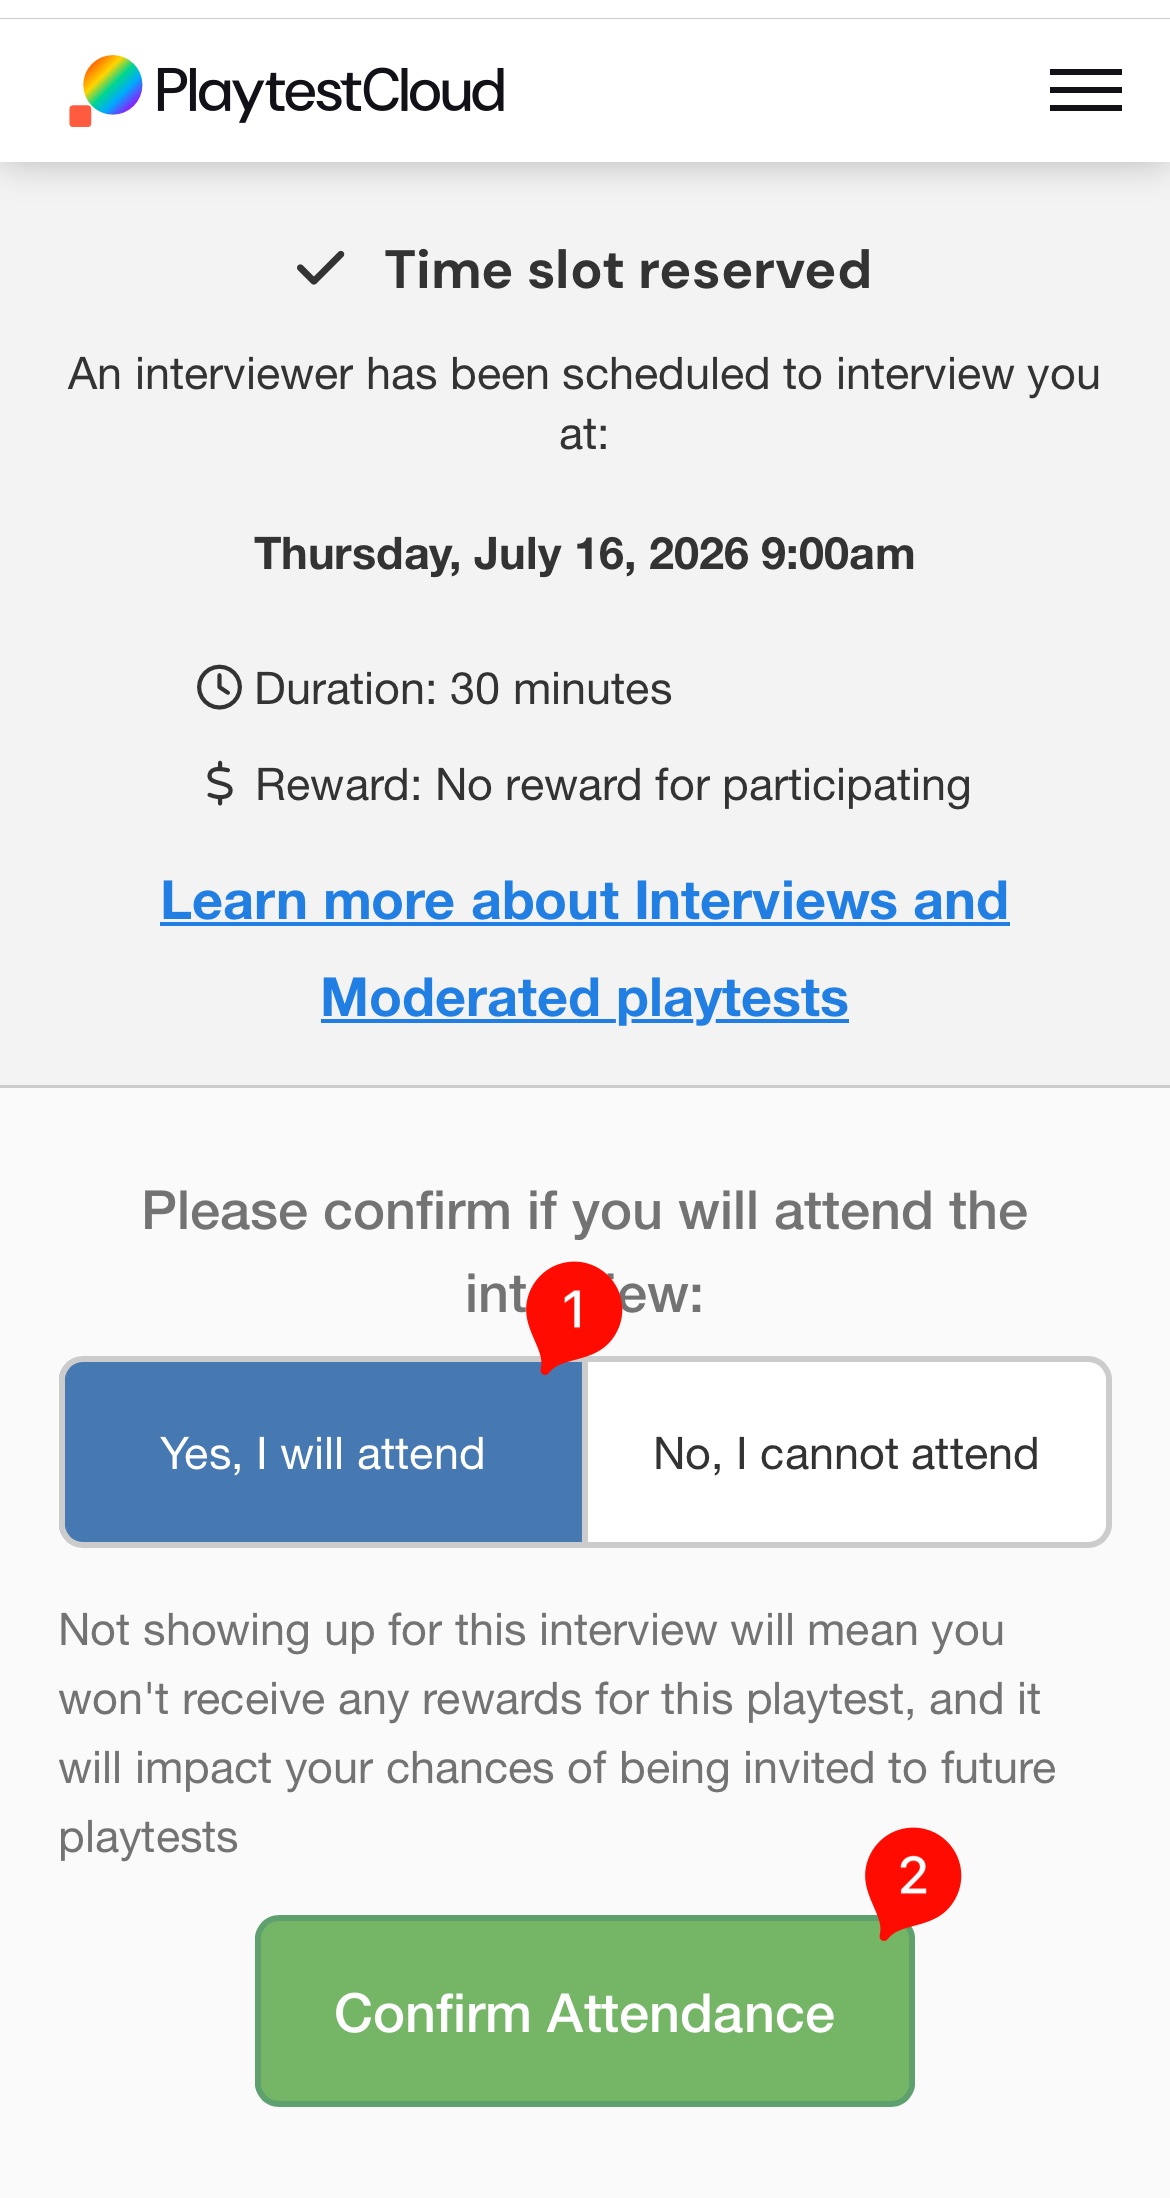Follow the "Moderated playtests" link text
This screenshot has width=1170, height=2198.
tap(585, 998)
